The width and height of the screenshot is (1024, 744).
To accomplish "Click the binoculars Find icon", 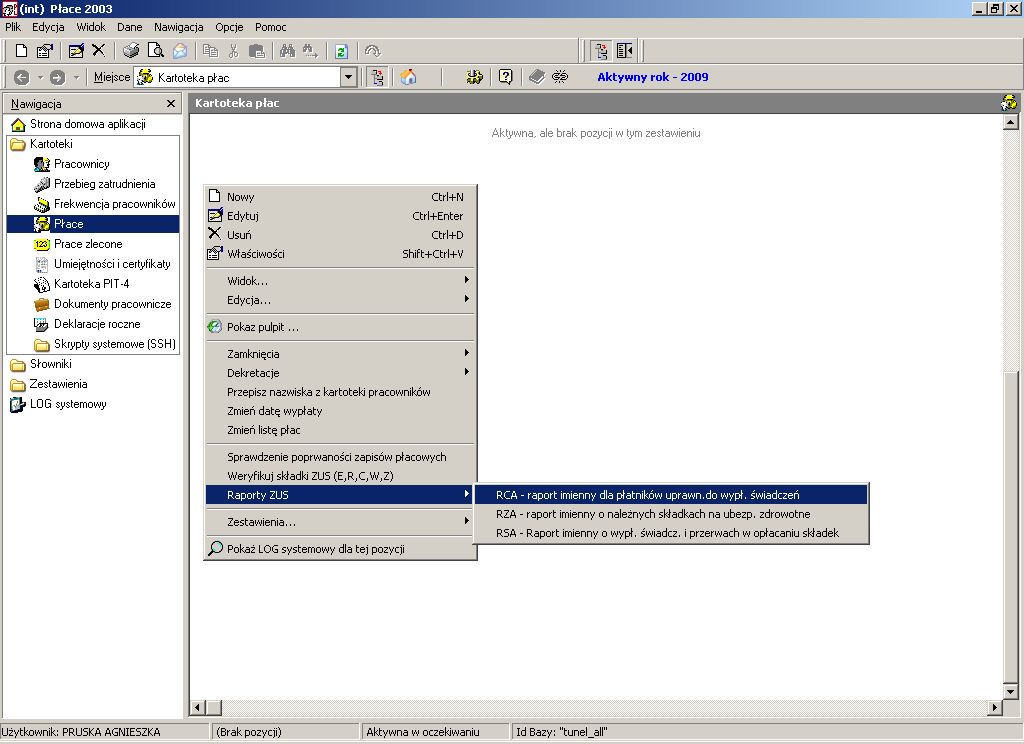I will tap(287, 51).
